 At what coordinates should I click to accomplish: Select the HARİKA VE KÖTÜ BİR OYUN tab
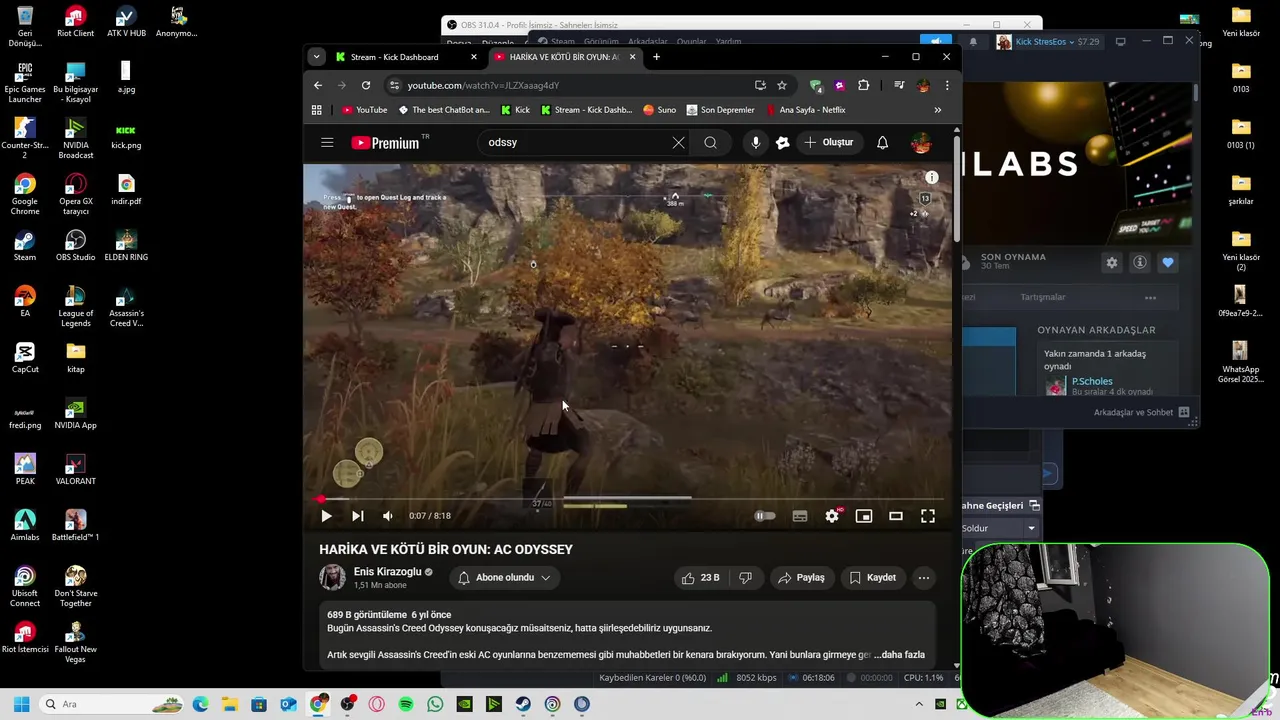564,57
